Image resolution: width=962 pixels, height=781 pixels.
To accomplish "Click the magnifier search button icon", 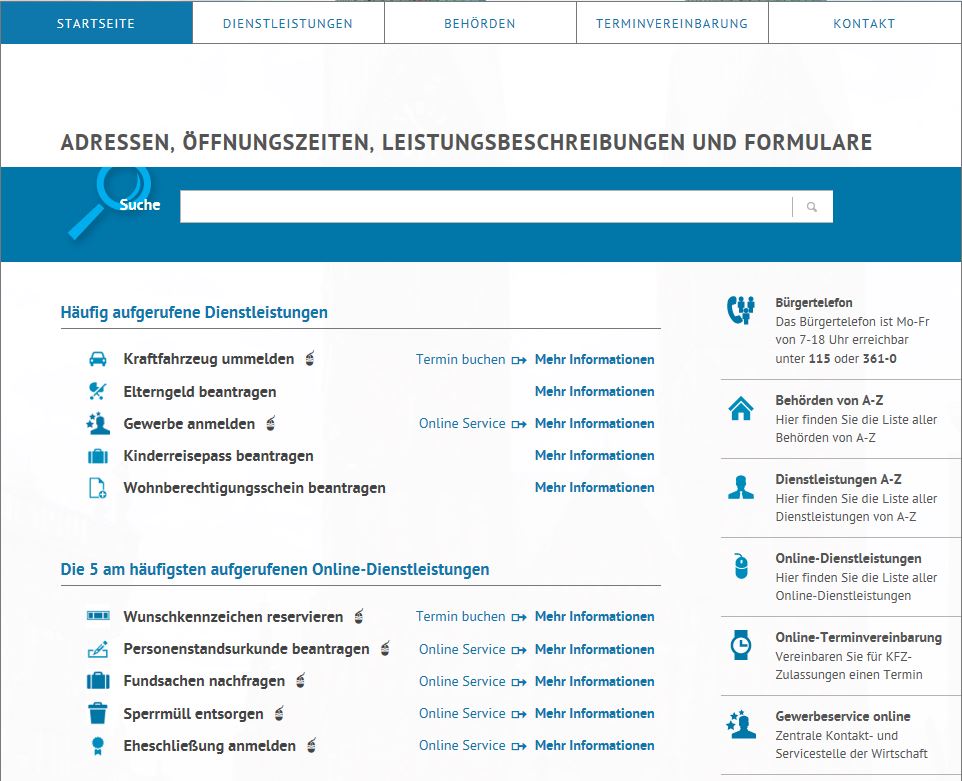I will [x=812, y=207].
